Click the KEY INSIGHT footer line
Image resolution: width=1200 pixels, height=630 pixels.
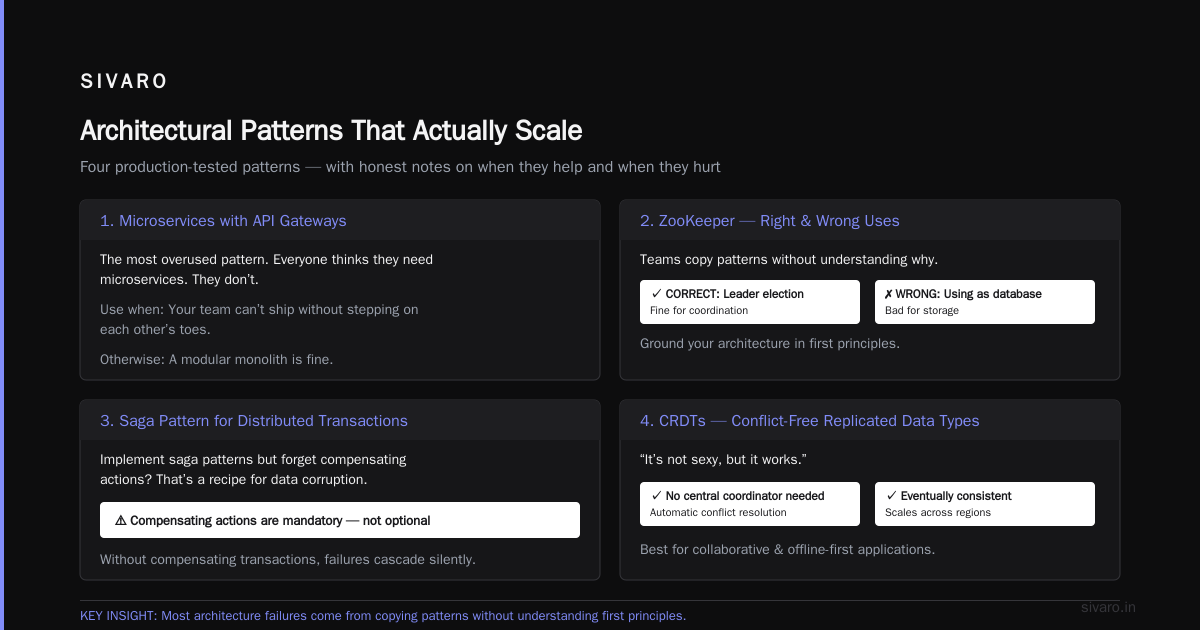[383, 616]
